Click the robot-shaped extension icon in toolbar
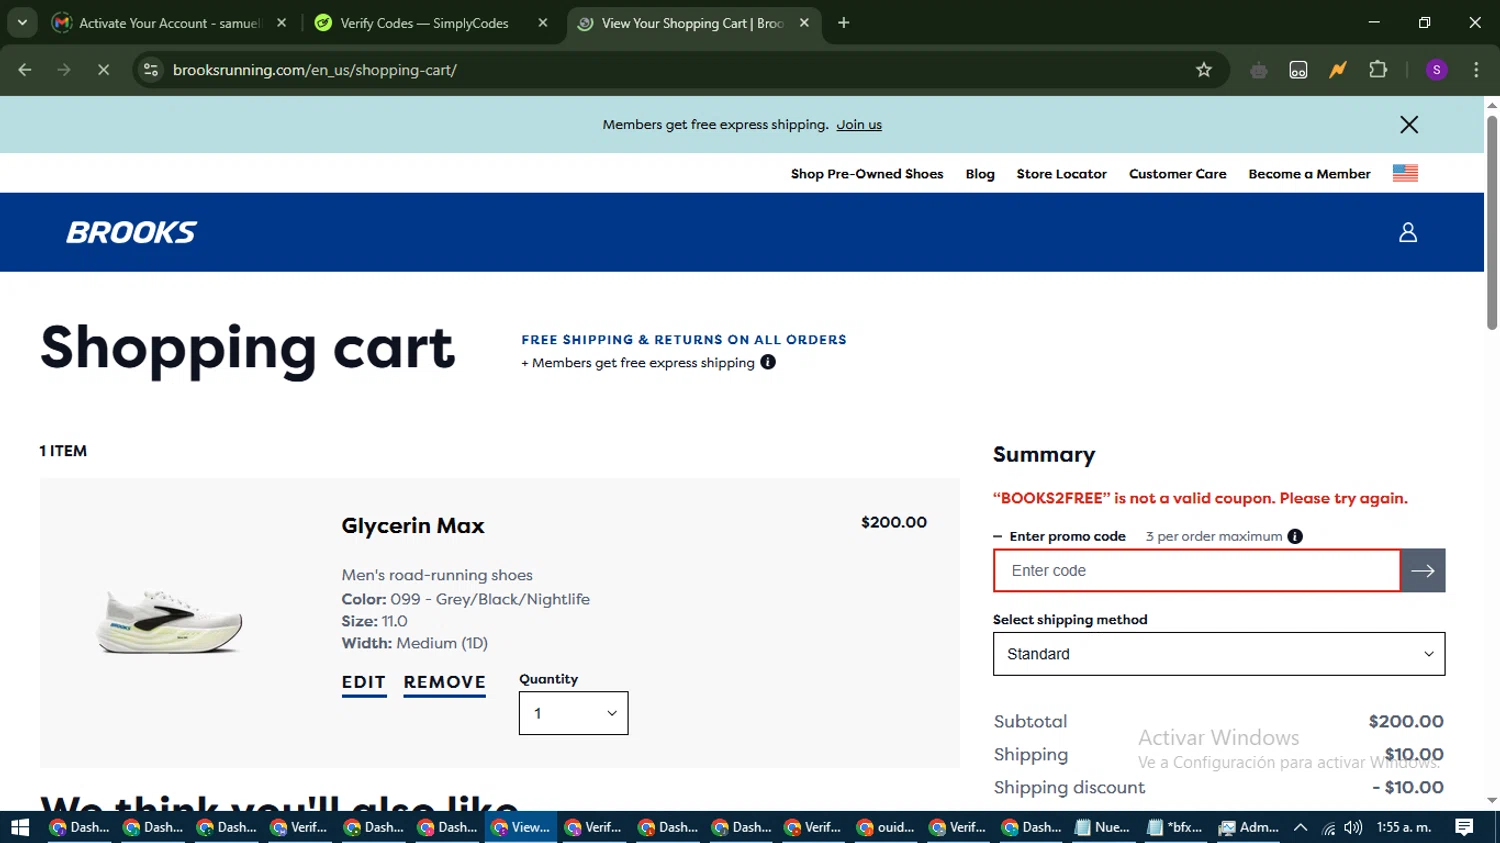Viewport: 1500px width, 843px height. (x=1259, y=69)
